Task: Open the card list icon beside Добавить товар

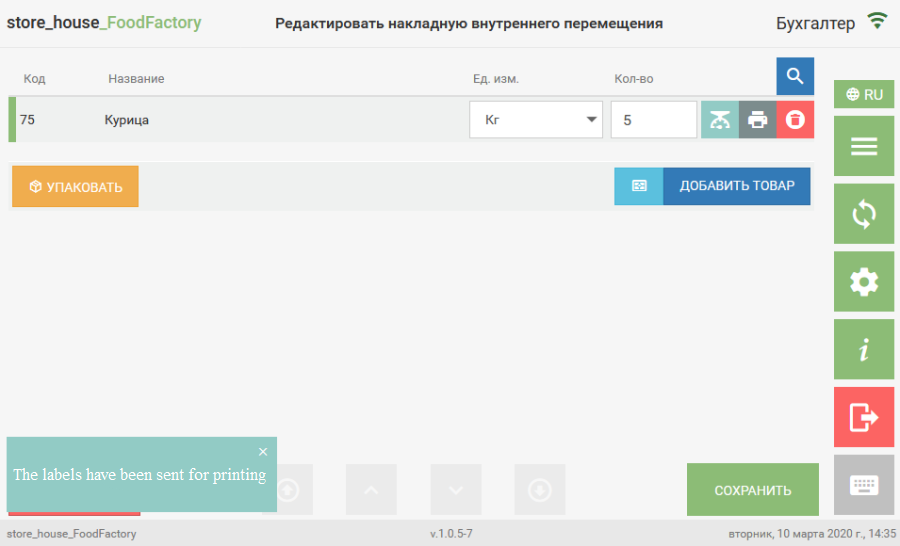Action: pos(639,186)
